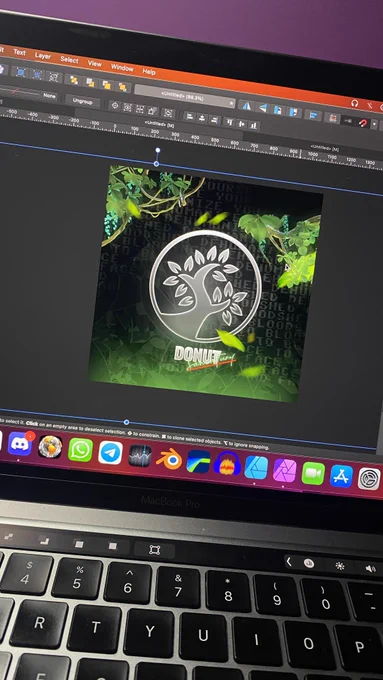Open Discord from the dock

point(20,444)
